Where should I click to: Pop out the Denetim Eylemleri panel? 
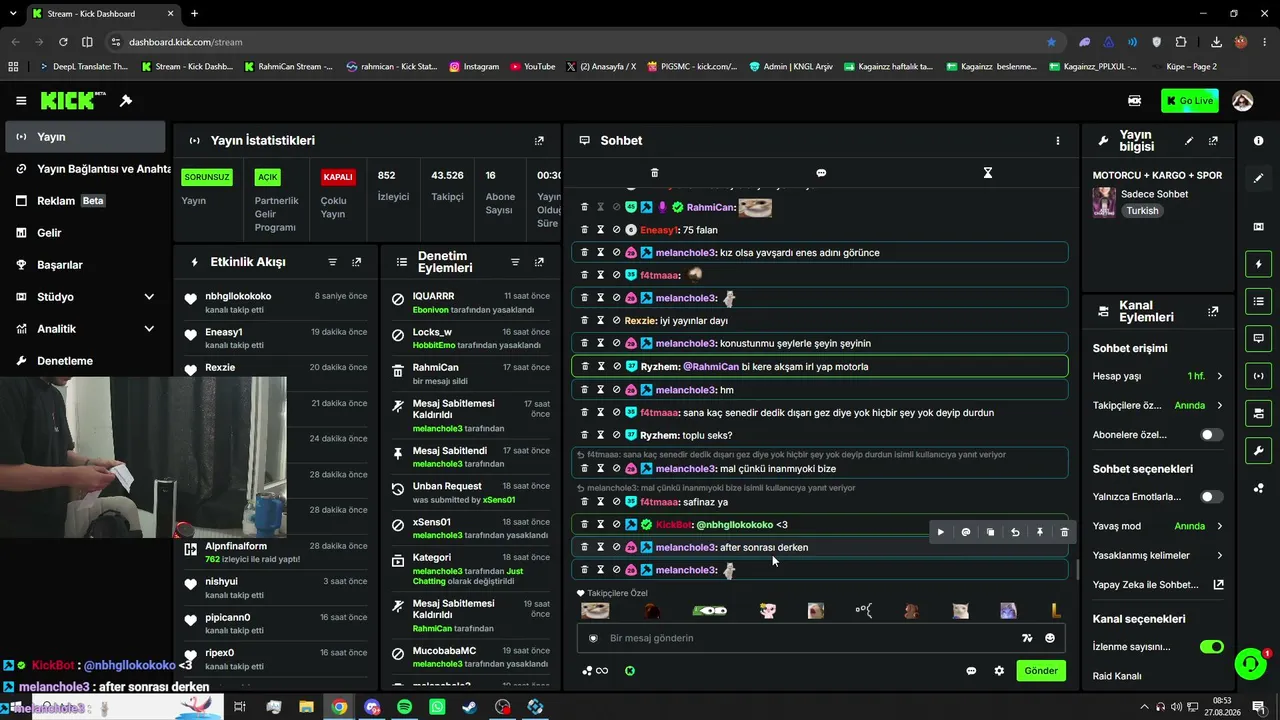pos(539,262)
